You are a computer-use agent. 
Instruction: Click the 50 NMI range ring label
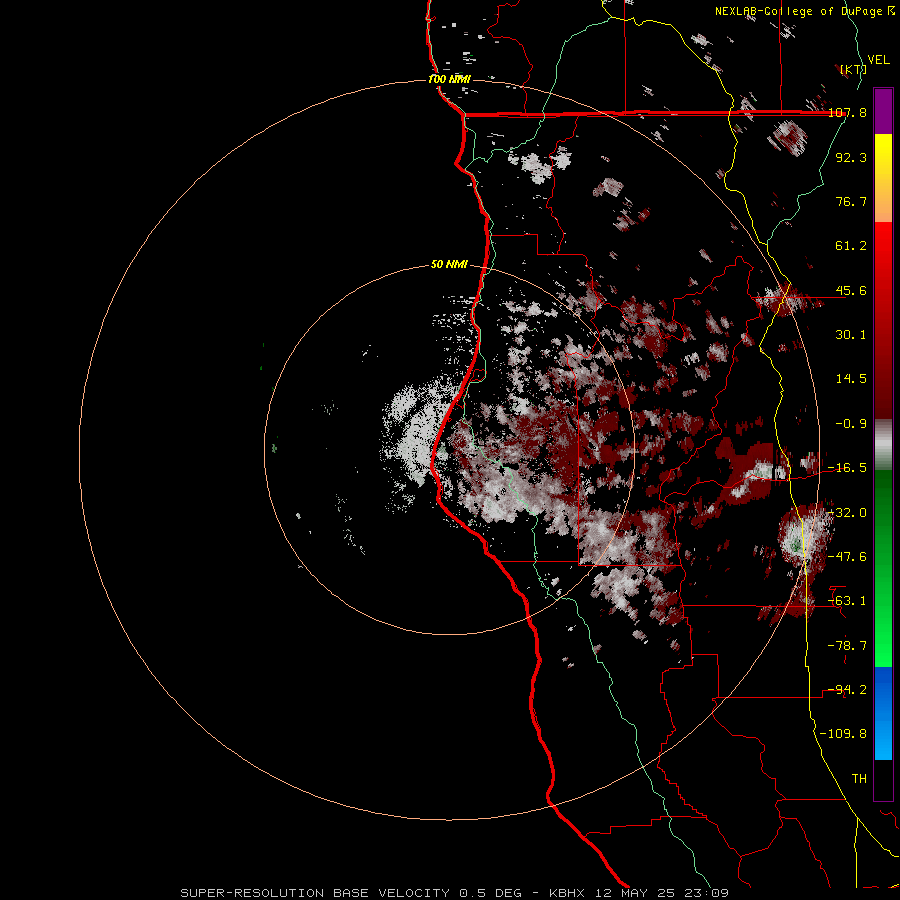coord(449,264)
